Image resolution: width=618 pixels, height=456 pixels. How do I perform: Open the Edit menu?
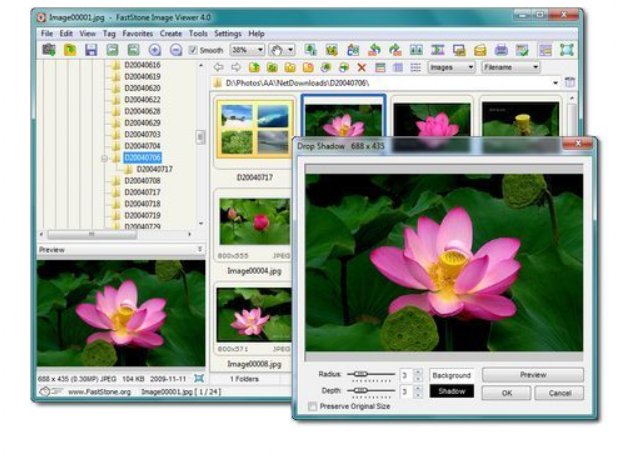click(66, 34)
